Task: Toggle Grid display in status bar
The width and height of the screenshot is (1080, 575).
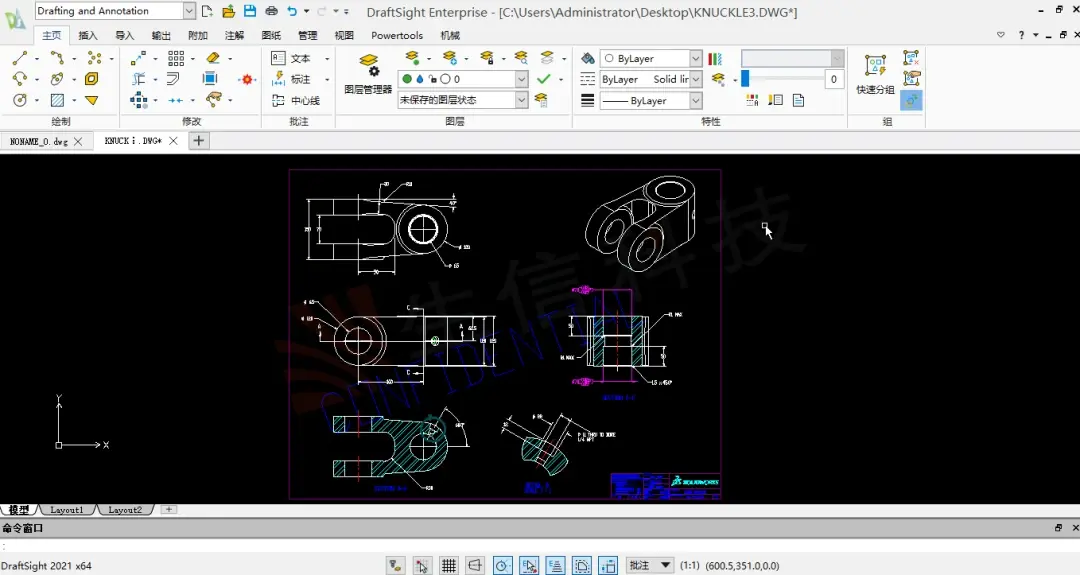Action: [x=449, y=565]
